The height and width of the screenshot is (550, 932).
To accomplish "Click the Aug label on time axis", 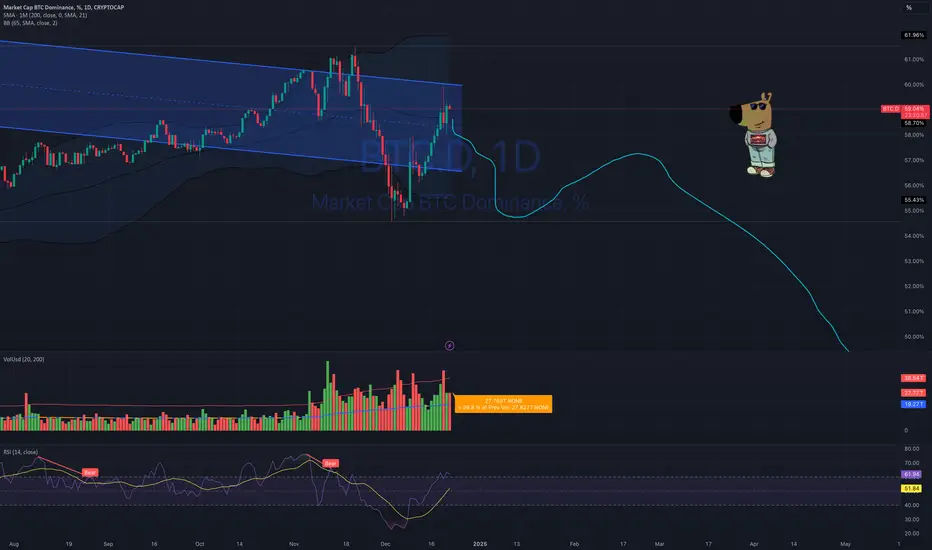I will (x=14, y=544).
